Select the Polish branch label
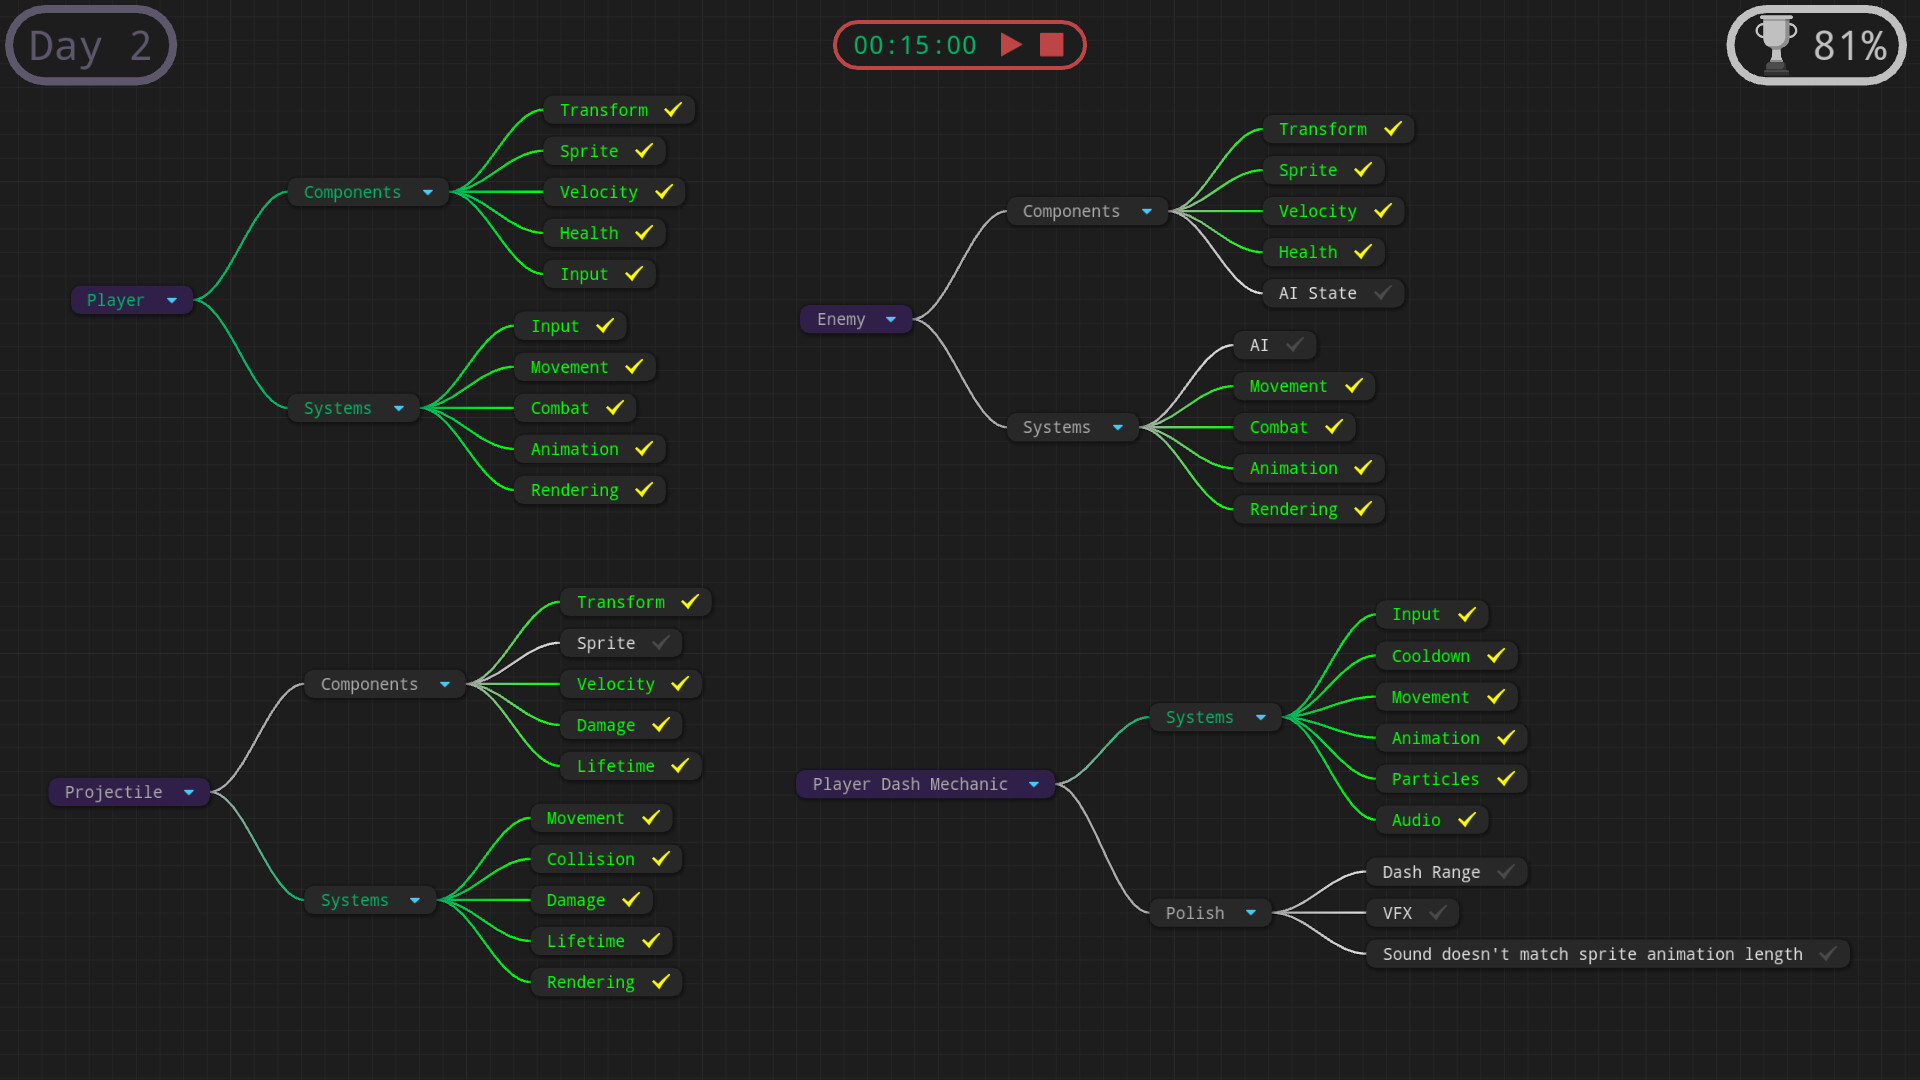This screenshot has width=1920, height=1080. pos(1195,913)
